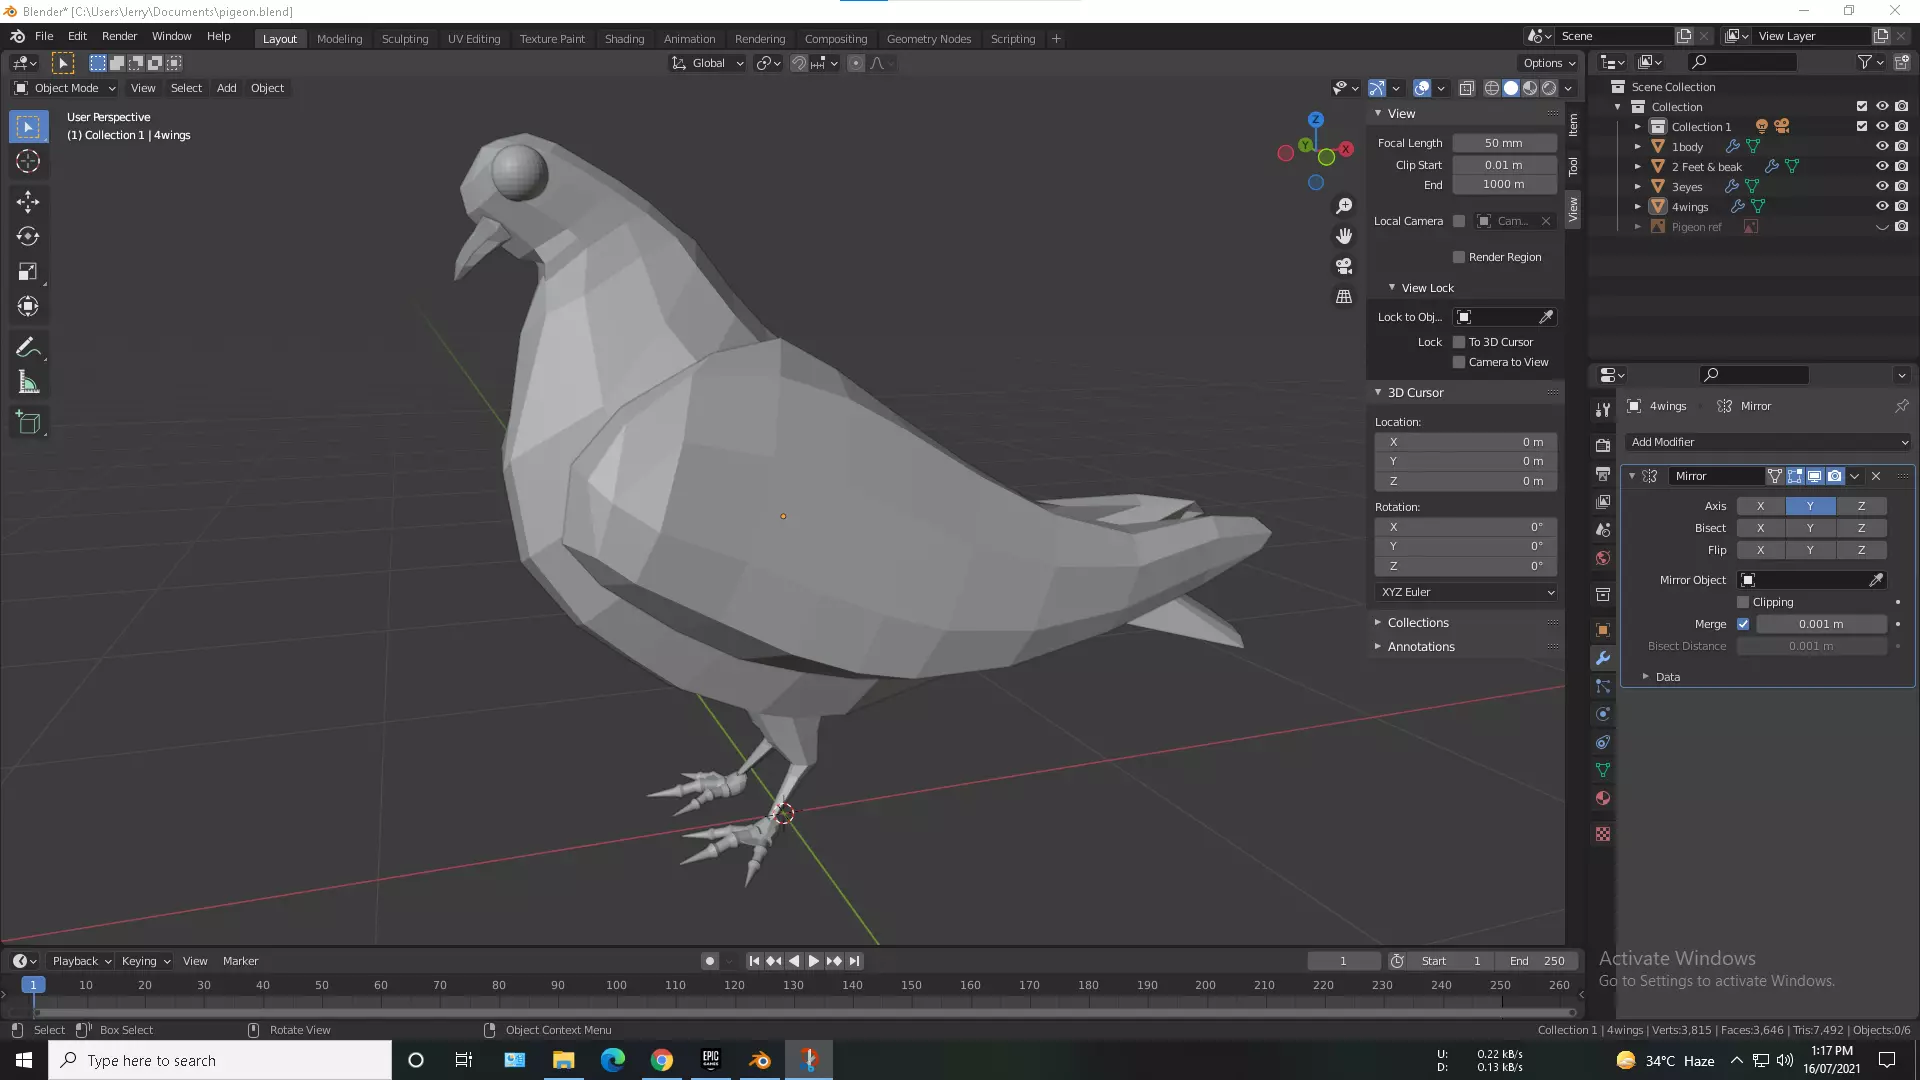Open the Modifier wrench properties tab
The height and width of the screenshot is (1080, 1920).
tap(1603, 658)
